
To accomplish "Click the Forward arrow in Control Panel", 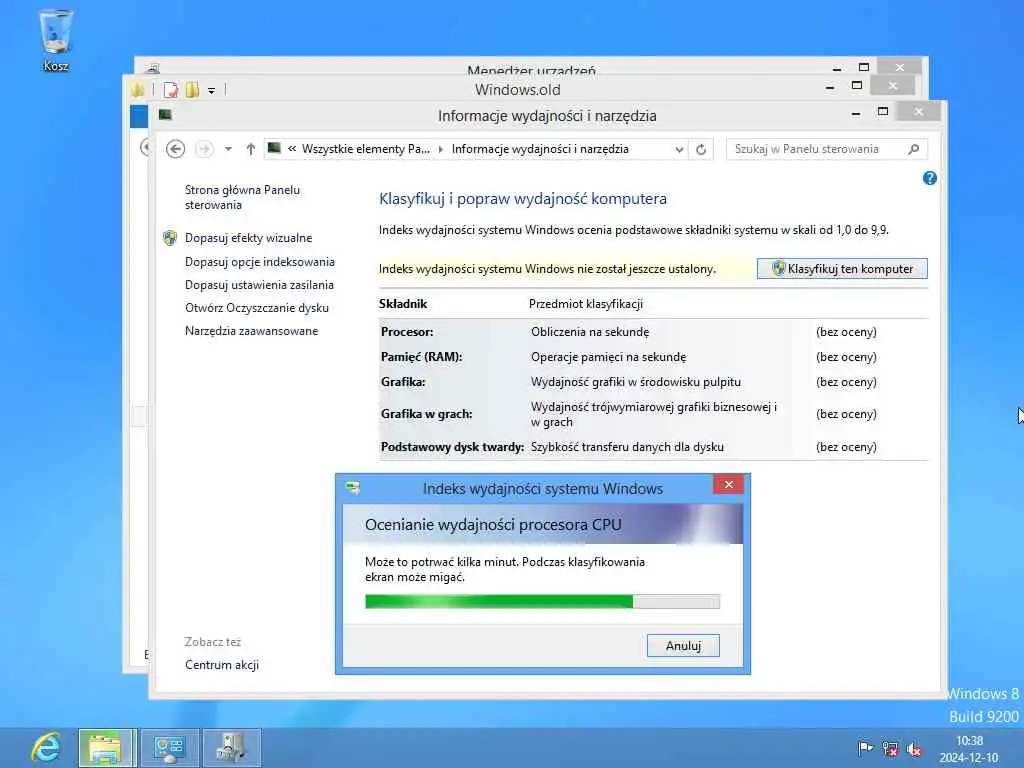I will 204,149.
